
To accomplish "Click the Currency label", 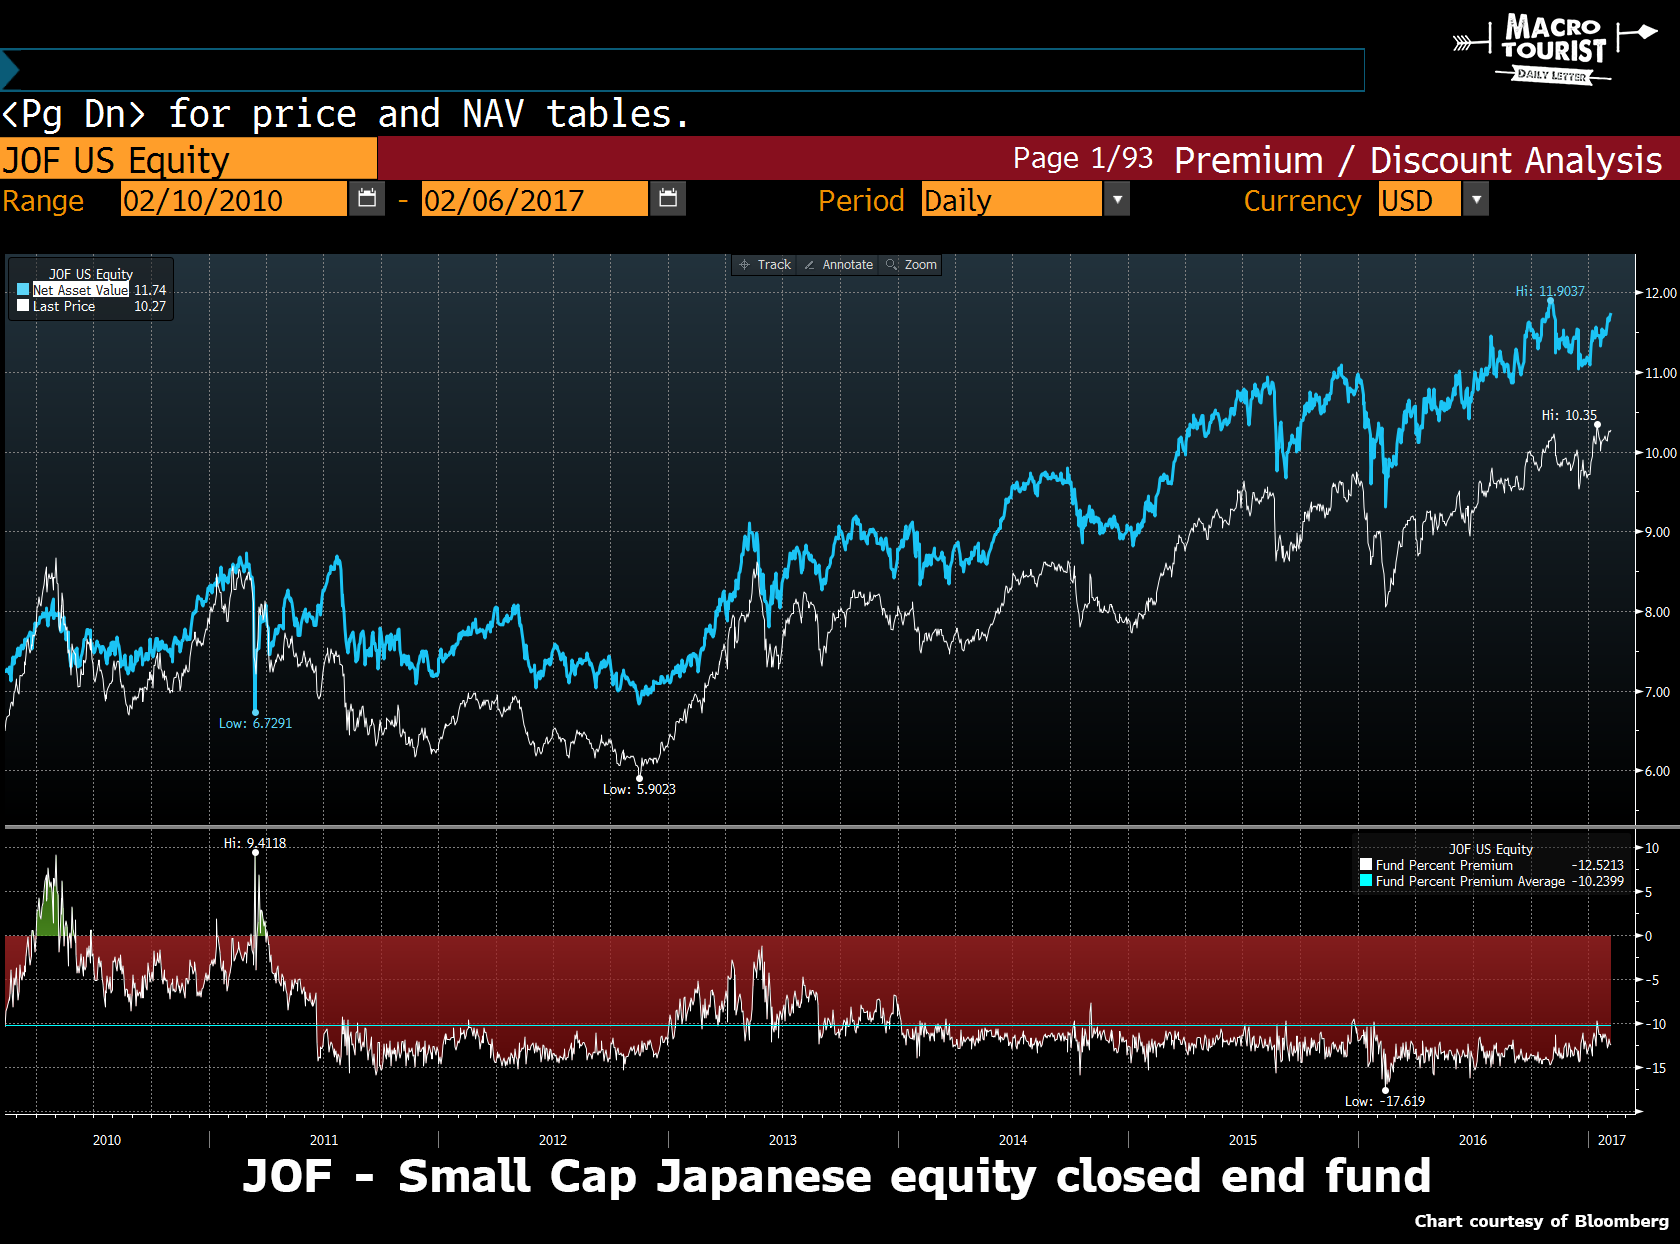I will tap(1302, 200).
